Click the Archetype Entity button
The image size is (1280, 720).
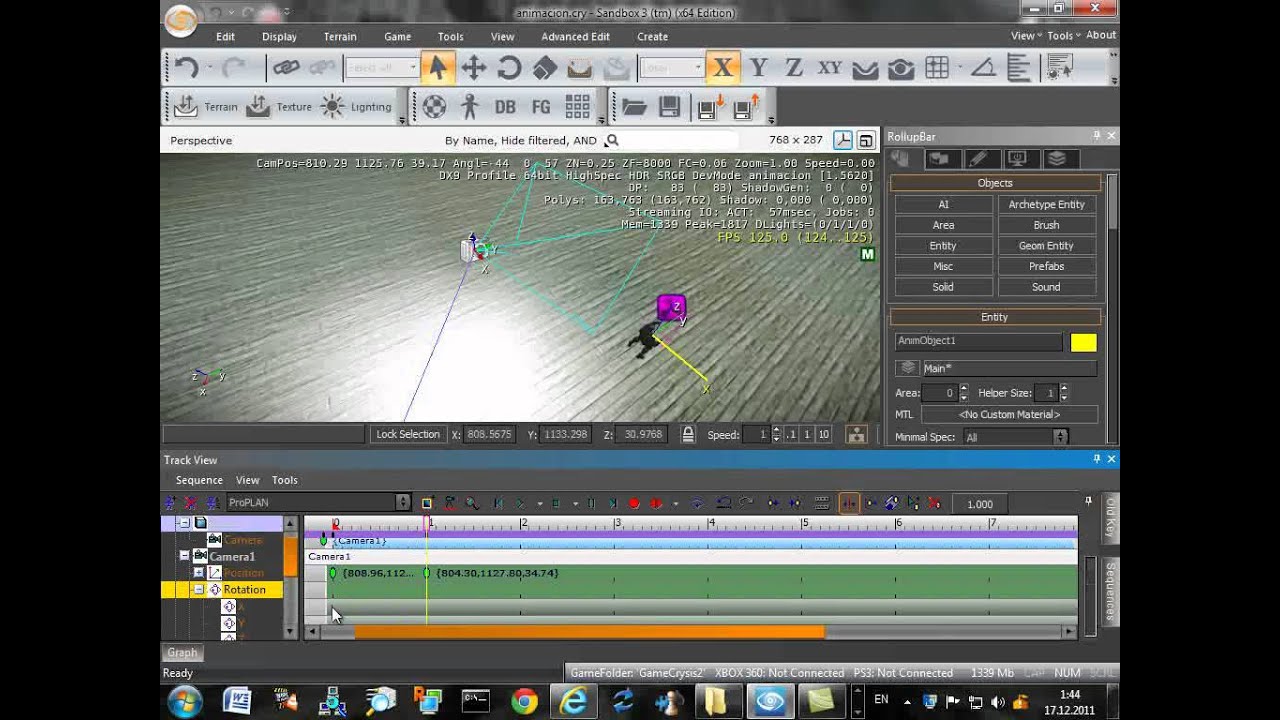[x=1046, y=204]
